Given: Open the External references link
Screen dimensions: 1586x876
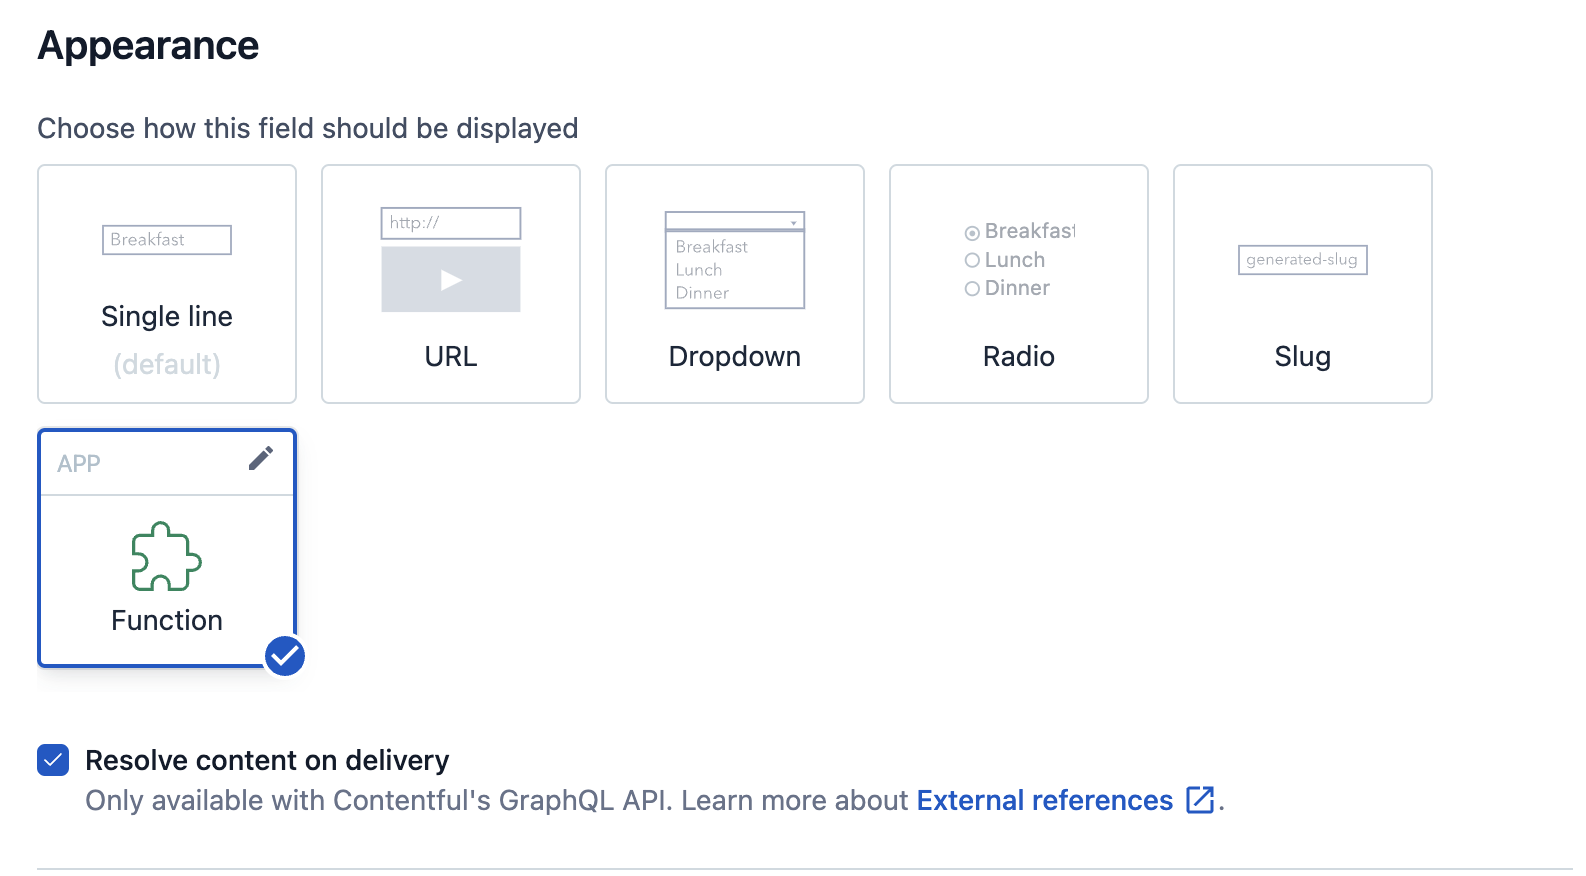Looking at the screenshot, I should [1044, 800].
